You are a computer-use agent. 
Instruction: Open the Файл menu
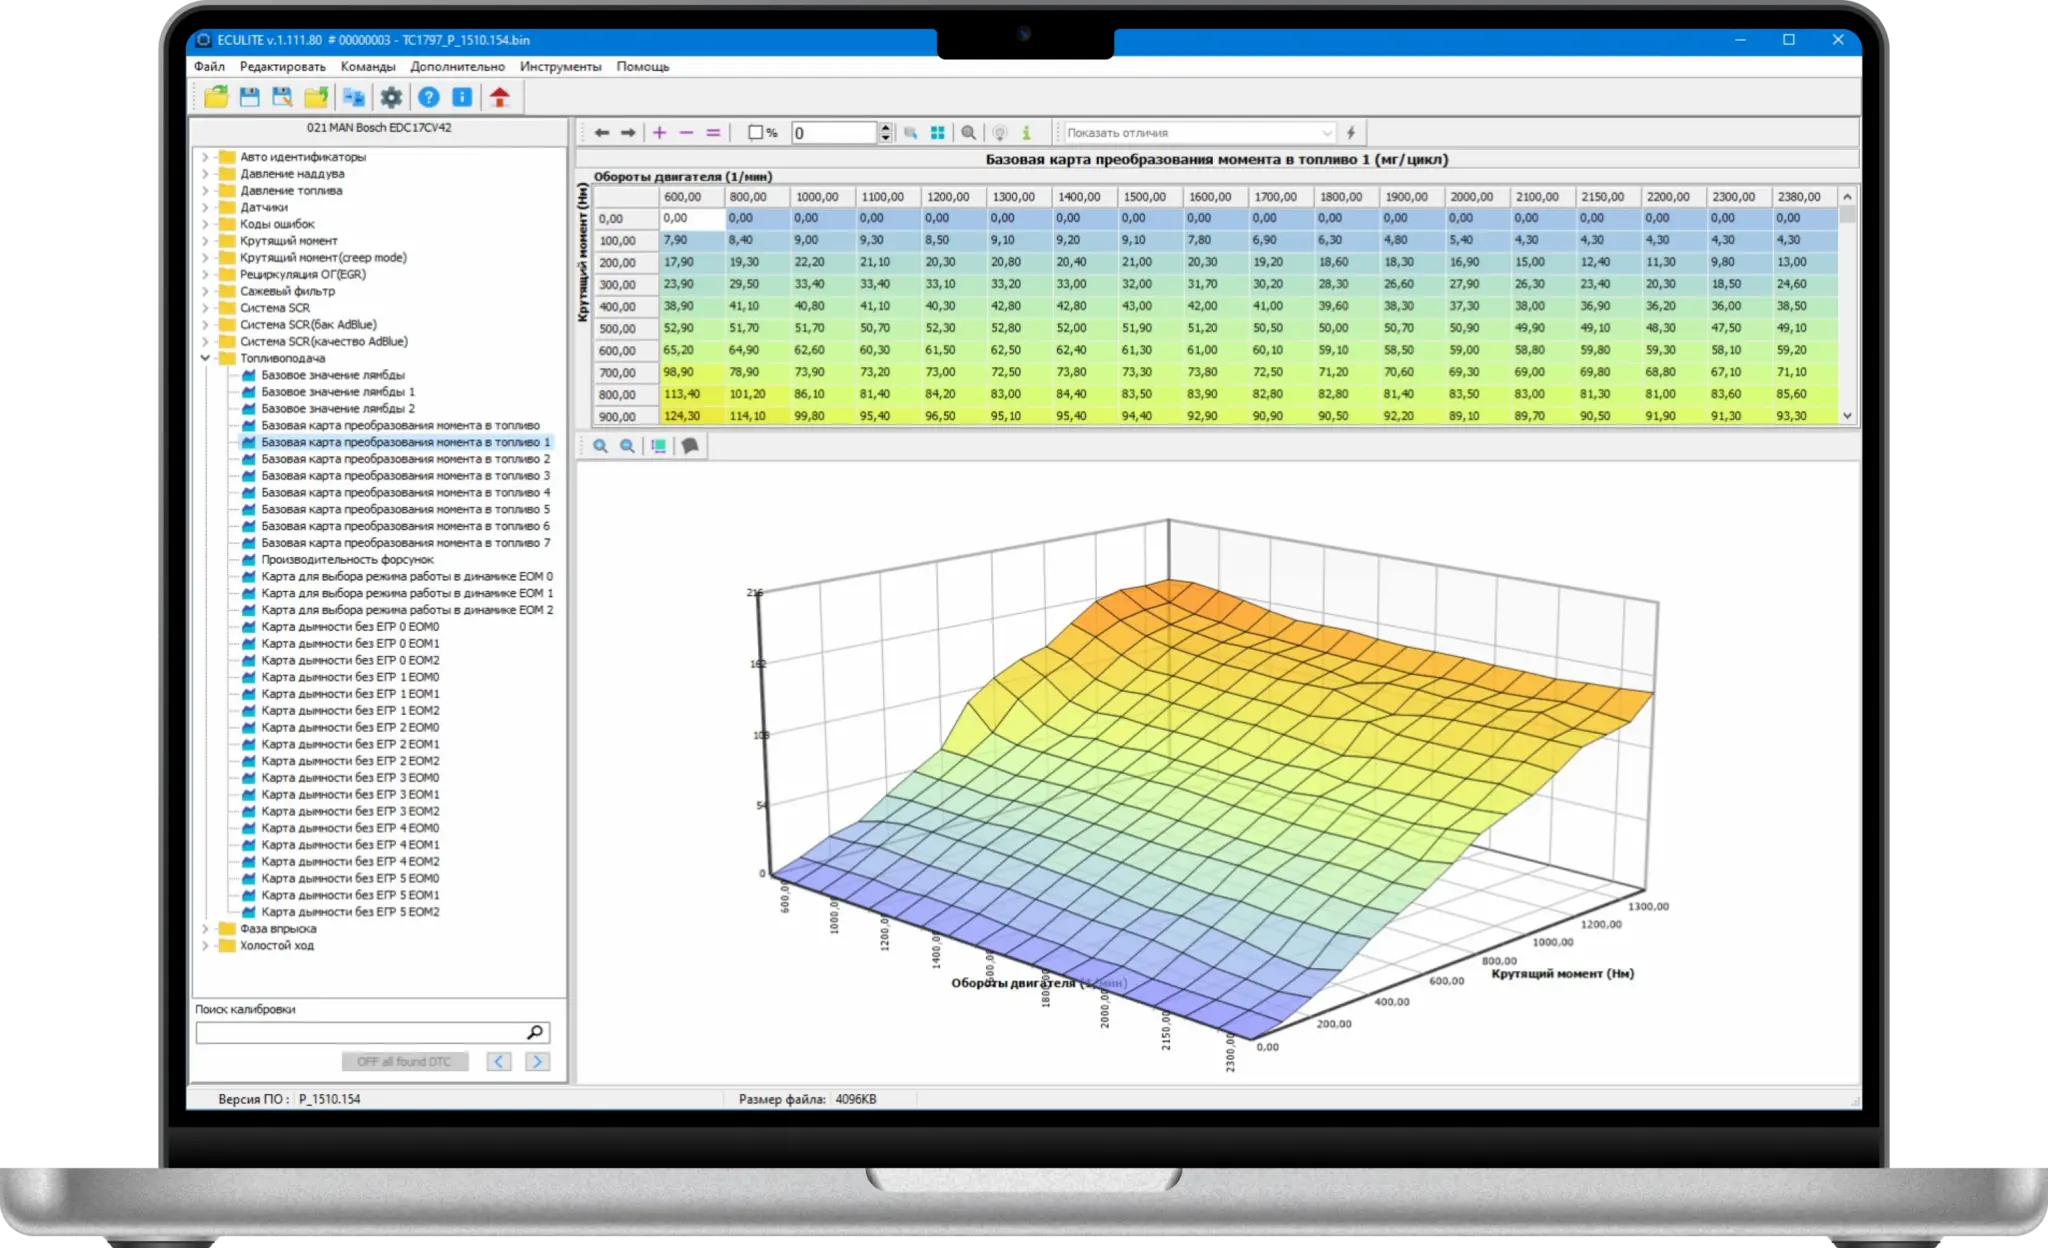click(x=209, y=66)
